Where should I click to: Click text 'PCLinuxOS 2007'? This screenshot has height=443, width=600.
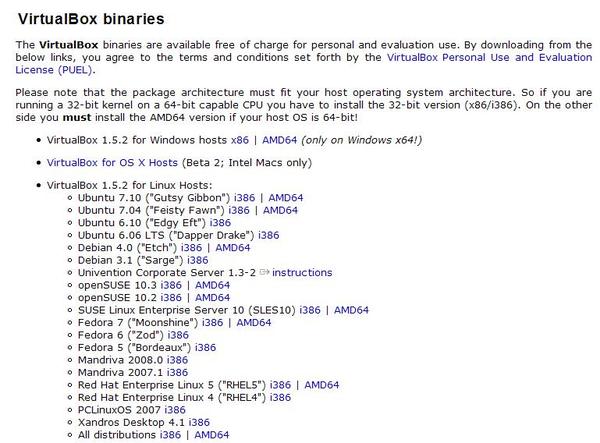click(x=119, y=410)
